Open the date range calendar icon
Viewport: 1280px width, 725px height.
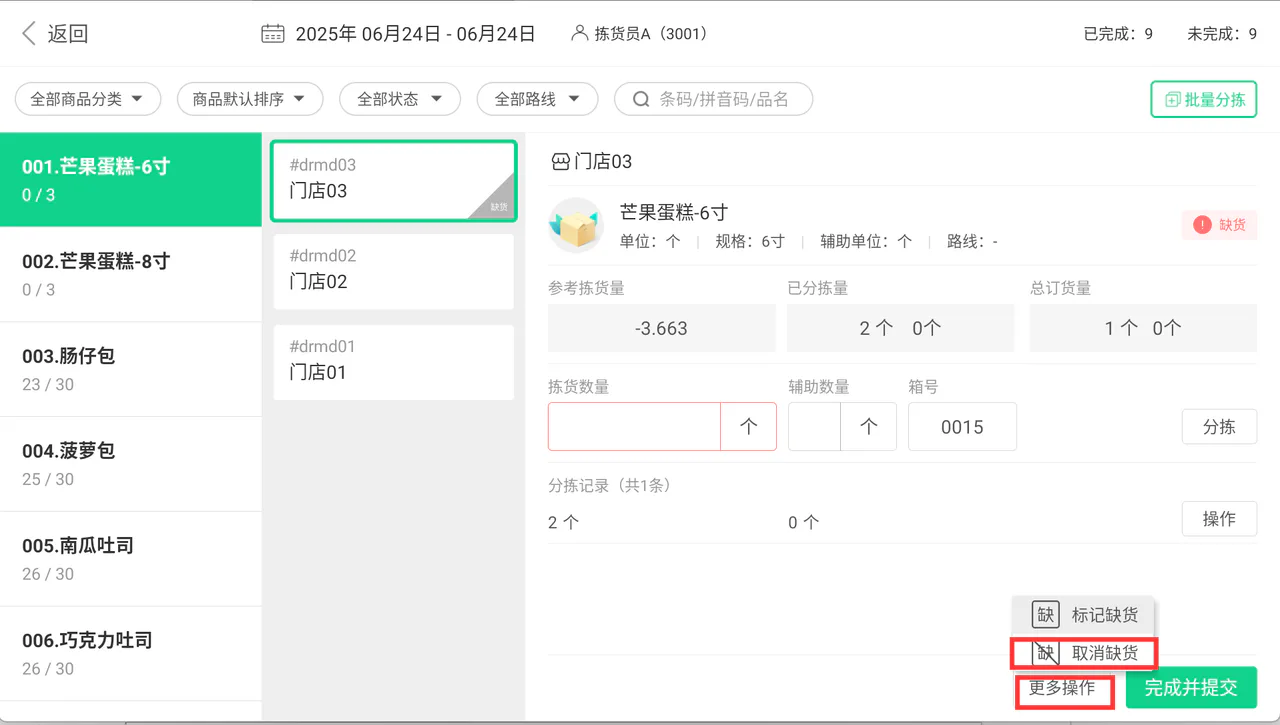coord(273,34)
